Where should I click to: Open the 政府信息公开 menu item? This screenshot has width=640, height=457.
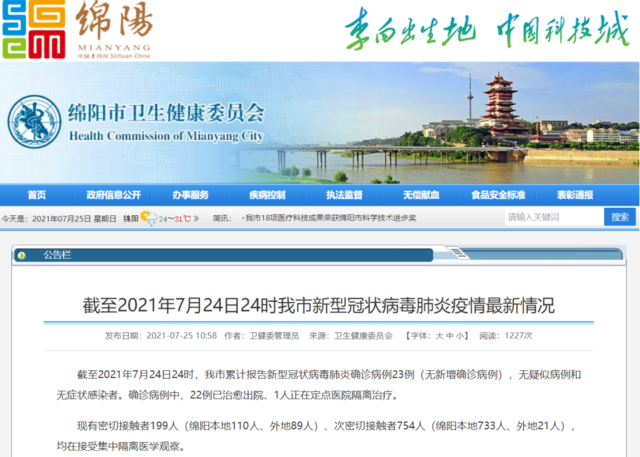click(x=113, y=194)
